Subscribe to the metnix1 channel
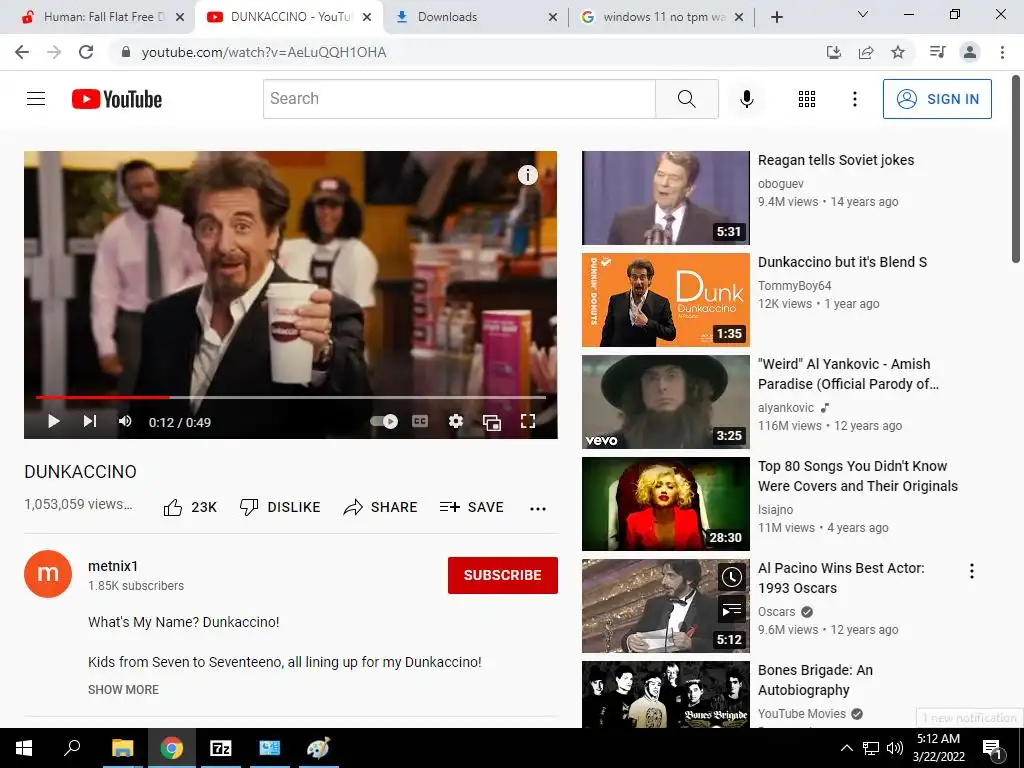The image size is (1024, 768). click(x=503, y=575)
